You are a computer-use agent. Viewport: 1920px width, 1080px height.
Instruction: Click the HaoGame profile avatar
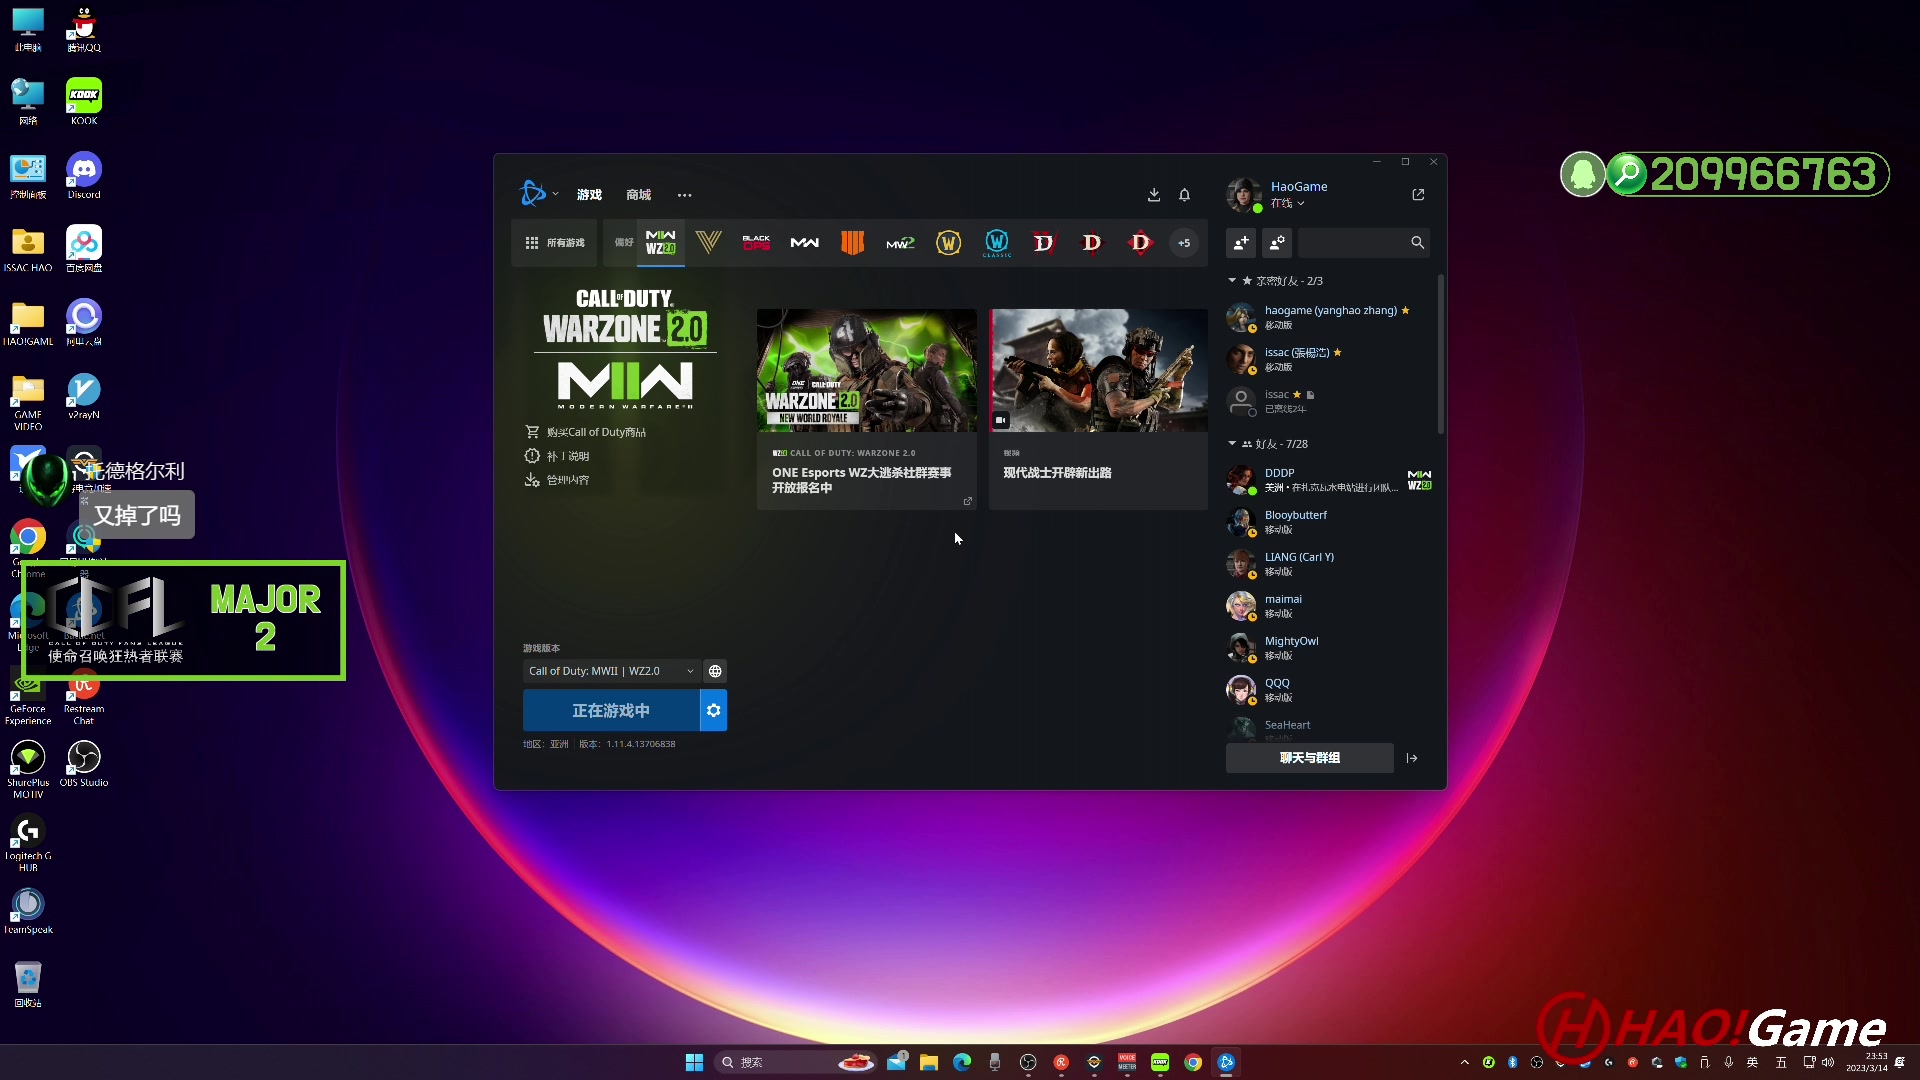[1244, 194]
